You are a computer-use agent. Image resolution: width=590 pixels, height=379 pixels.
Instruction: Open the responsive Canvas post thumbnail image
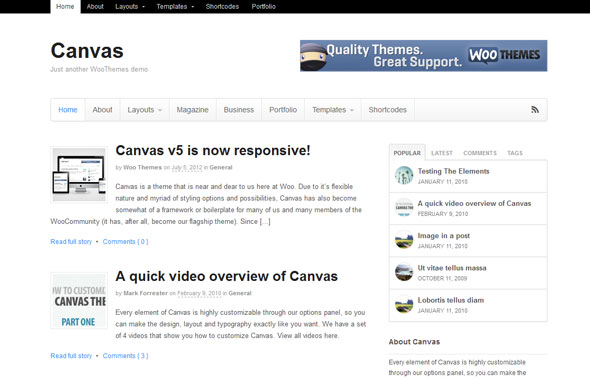point(79,175)
